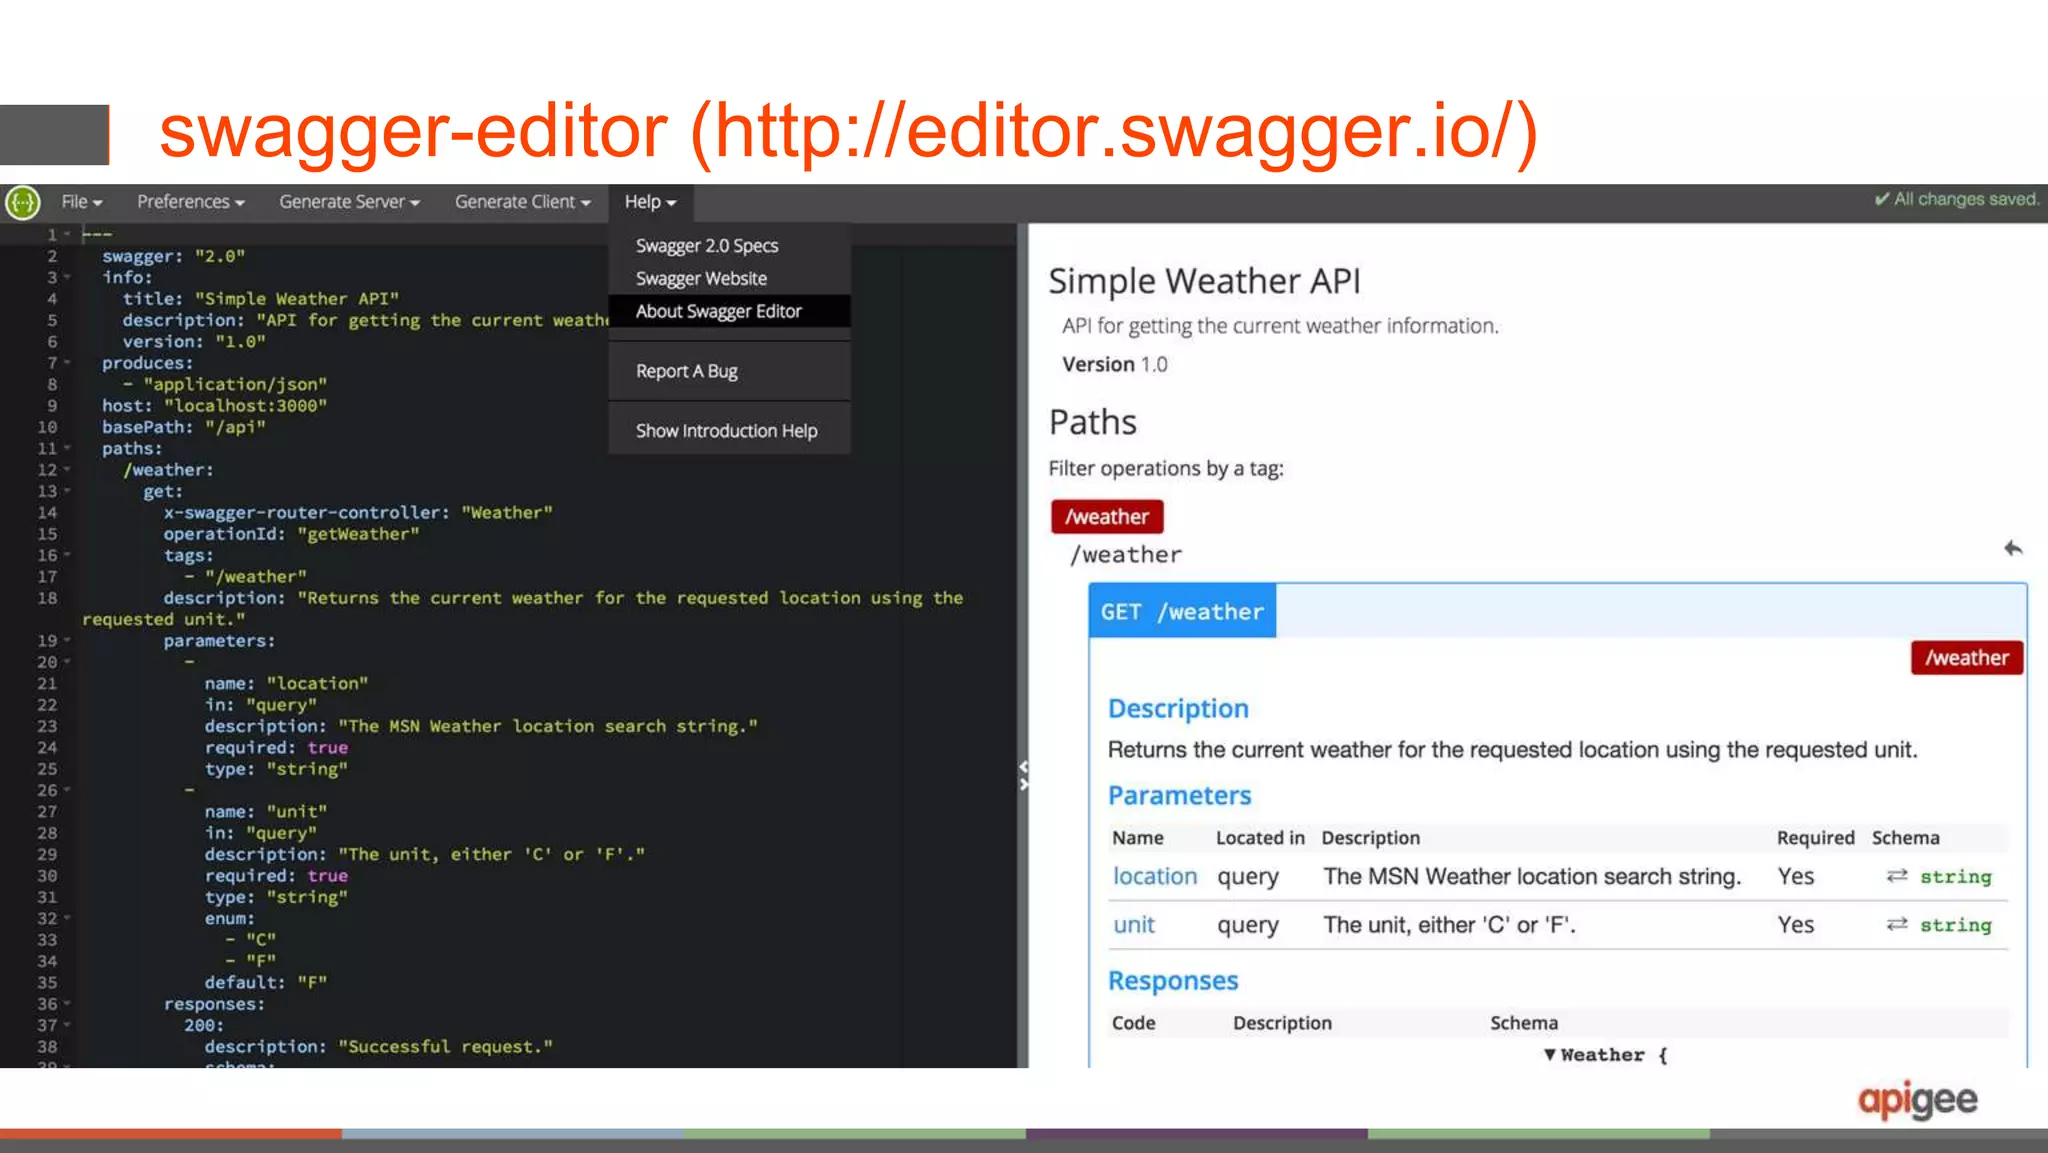Click the Parameters section heading
This screenshot has height=1153, width=2048.
click(x=1179, y=795)
